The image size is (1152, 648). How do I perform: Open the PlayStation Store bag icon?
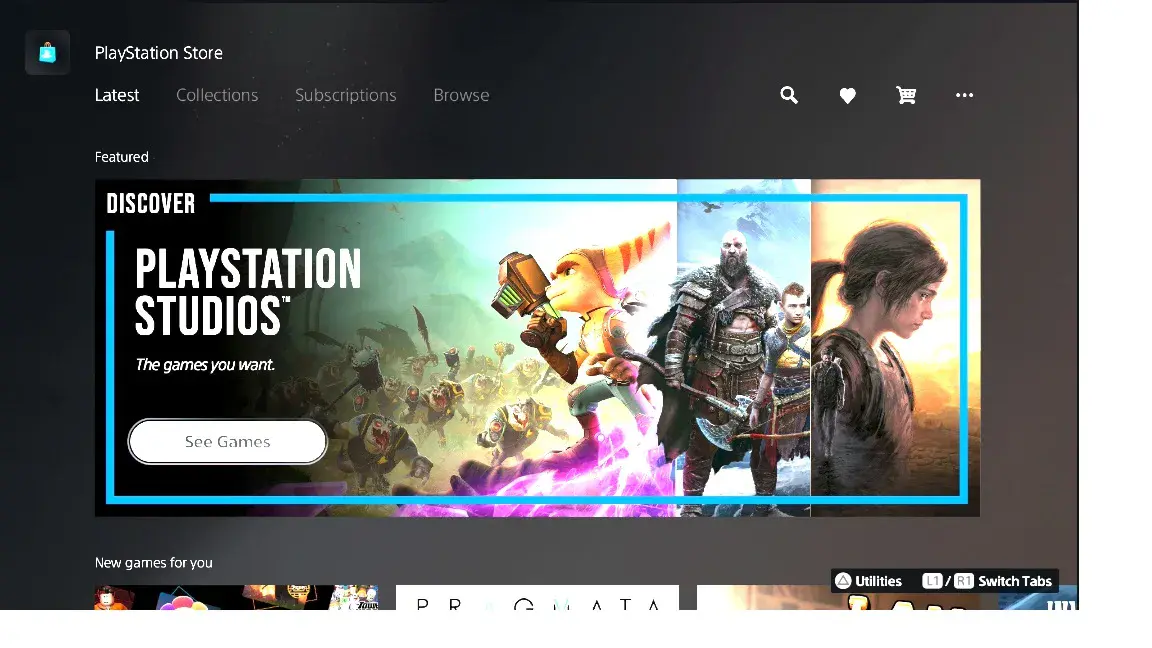point(48,53)
